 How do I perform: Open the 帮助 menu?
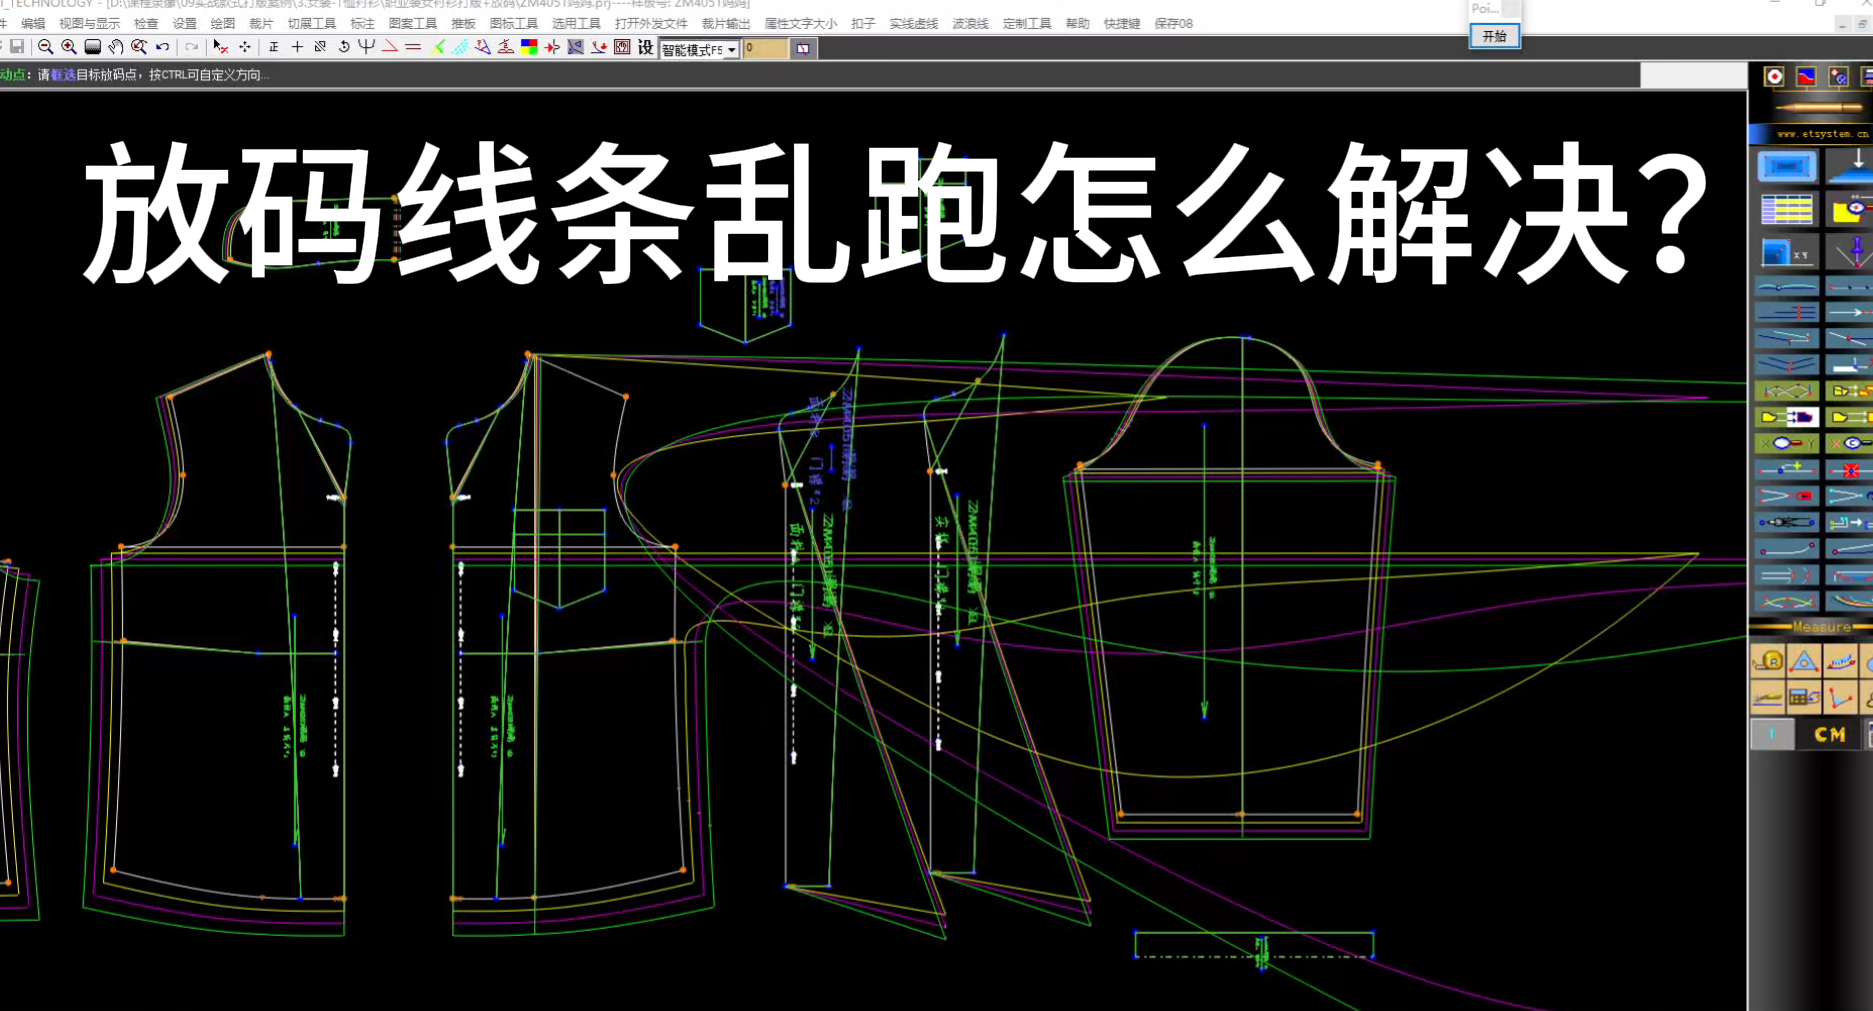click(1076, 23)
